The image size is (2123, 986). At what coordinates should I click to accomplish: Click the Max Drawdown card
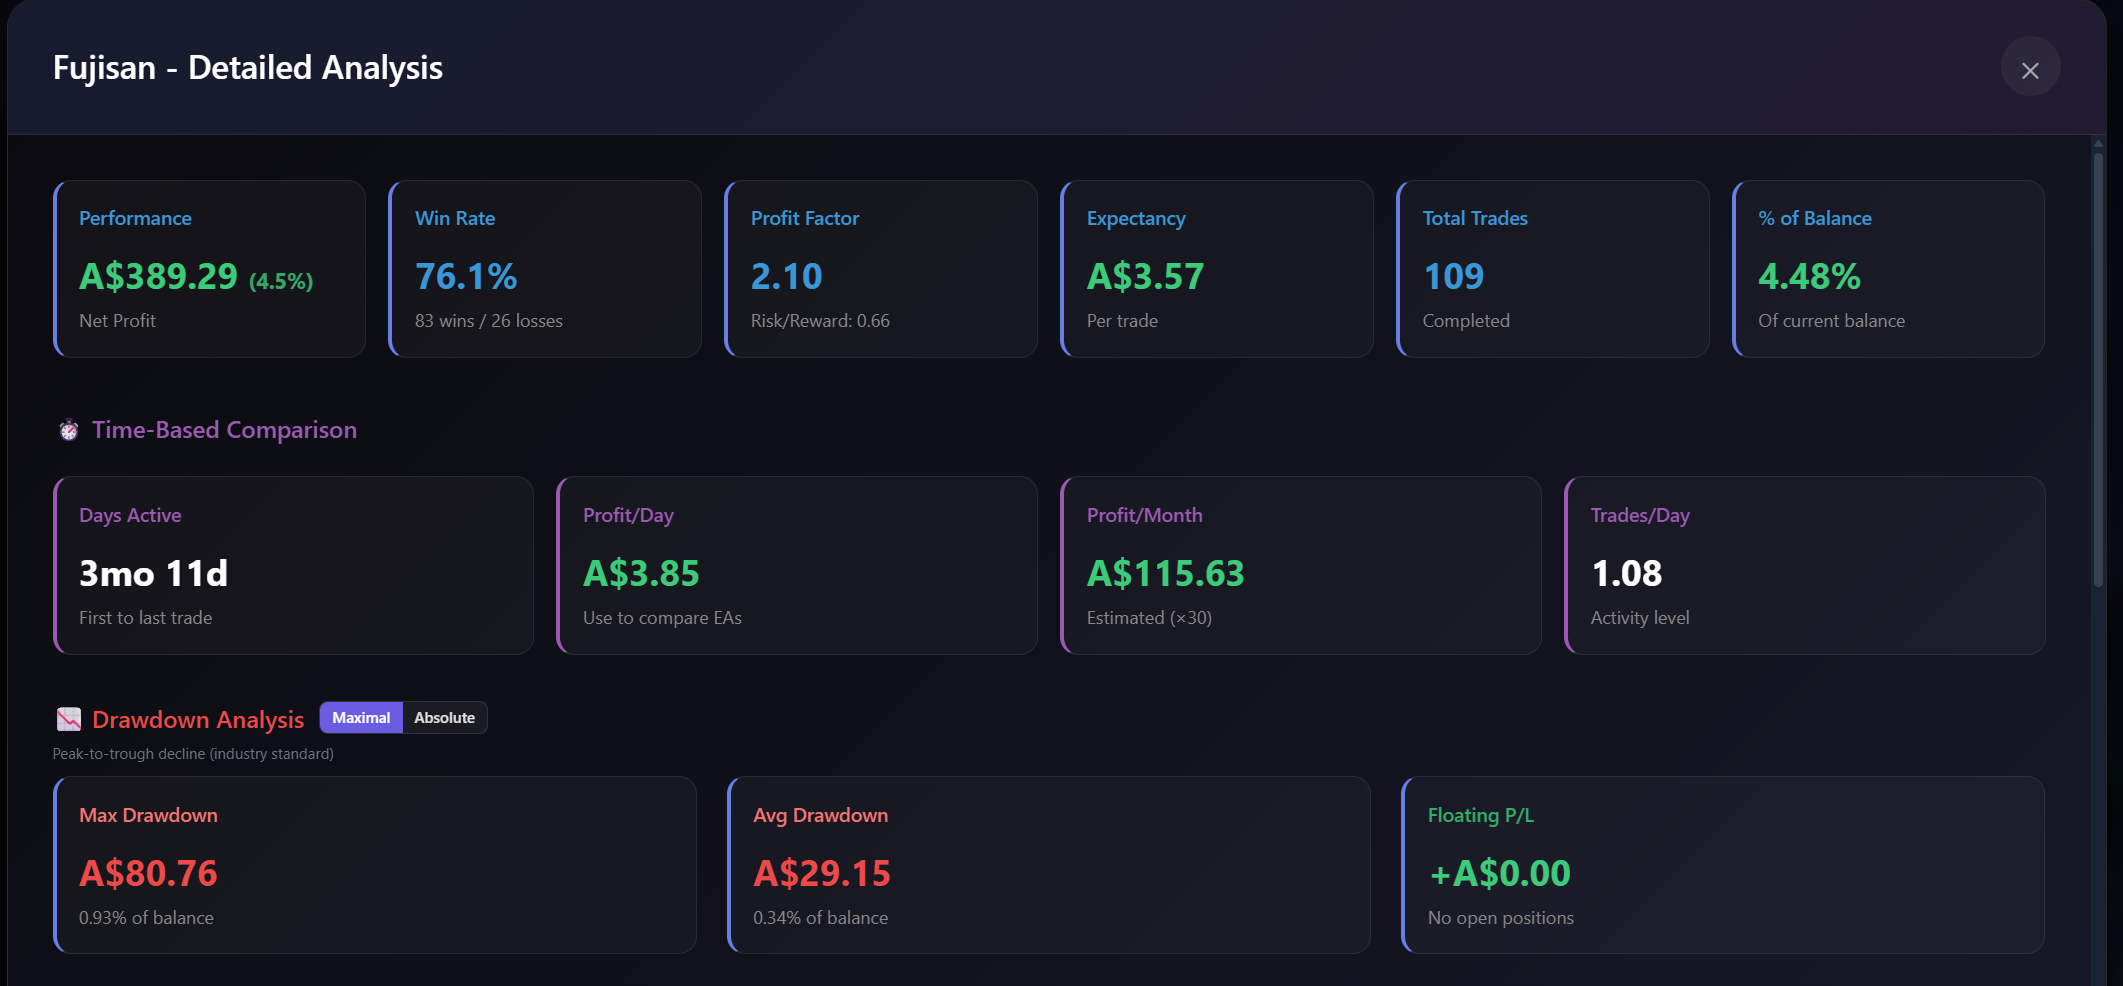375,865
